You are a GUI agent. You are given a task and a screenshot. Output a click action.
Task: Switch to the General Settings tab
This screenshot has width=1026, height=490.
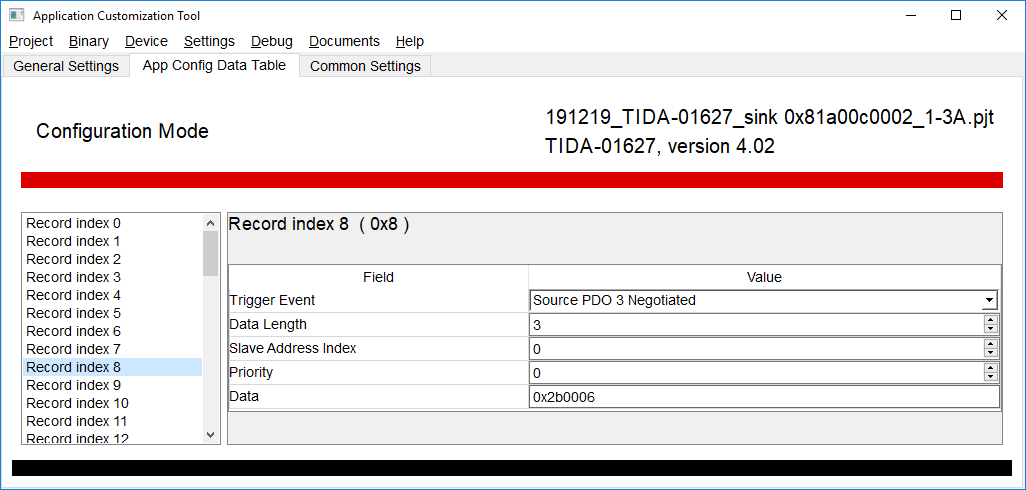coord(66,66)
